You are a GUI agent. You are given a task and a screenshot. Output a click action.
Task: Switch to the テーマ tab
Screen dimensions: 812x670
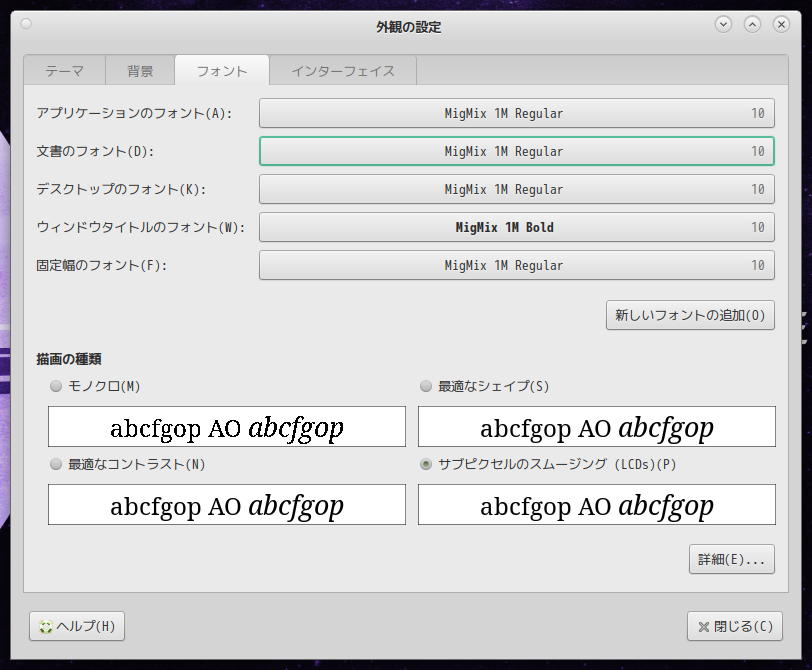pos(65,70)
